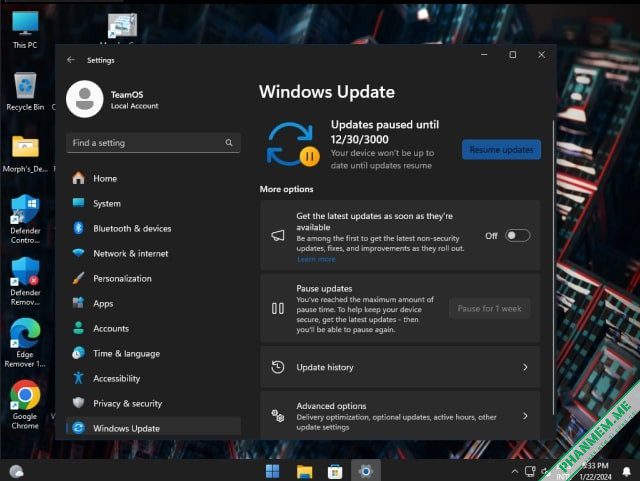Open Advanced options row

click(400, 416)
